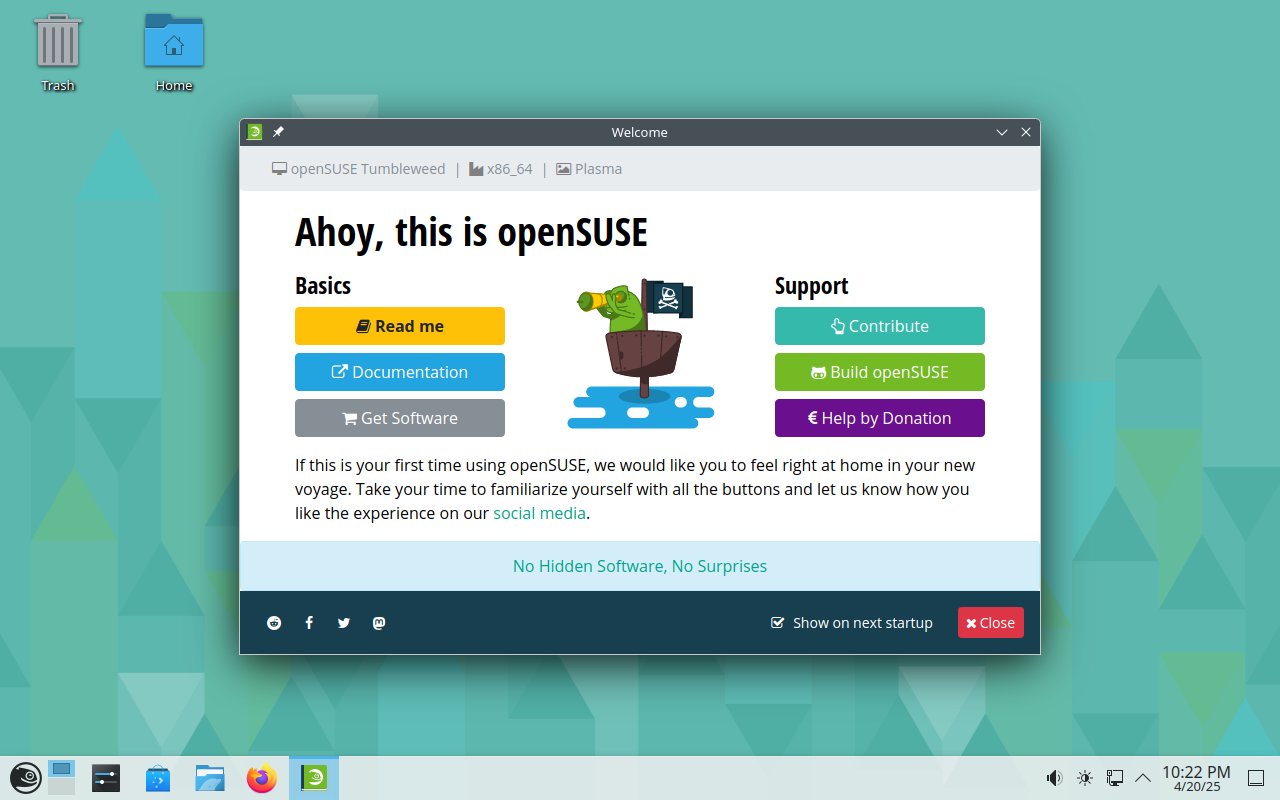The image size is (1280, 800).
Task: Click the Get Software button
Action: (x=400, y=418)
